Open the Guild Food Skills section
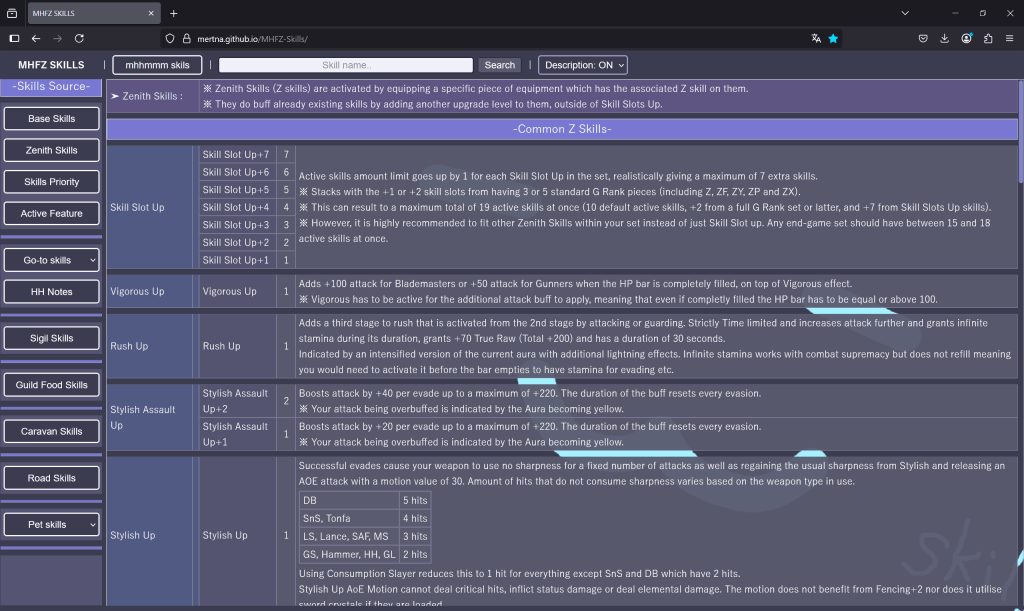This screenshot has width=1024, height=611. (52, 385)
